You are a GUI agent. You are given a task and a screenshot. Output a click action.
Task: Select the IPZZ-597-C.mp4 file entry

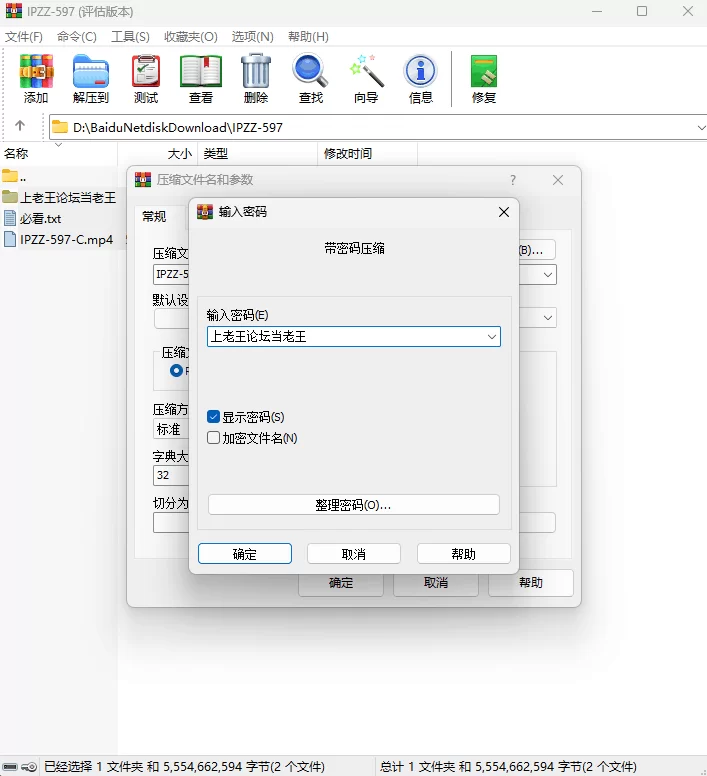coord(66,239)
